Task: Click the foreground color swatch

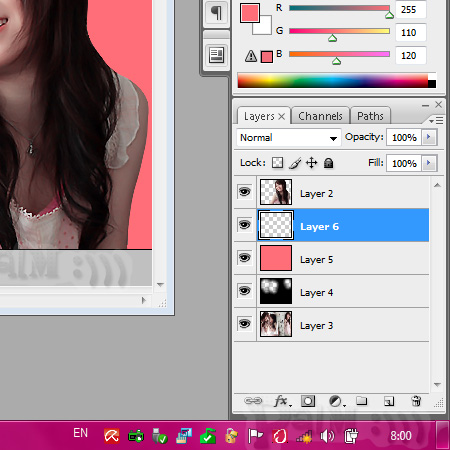Action: point(250,13)
